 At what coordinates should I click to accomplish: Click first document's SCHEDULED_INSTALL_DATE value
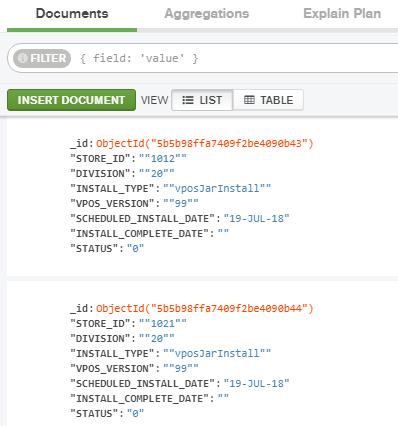[x=256, y=219]
